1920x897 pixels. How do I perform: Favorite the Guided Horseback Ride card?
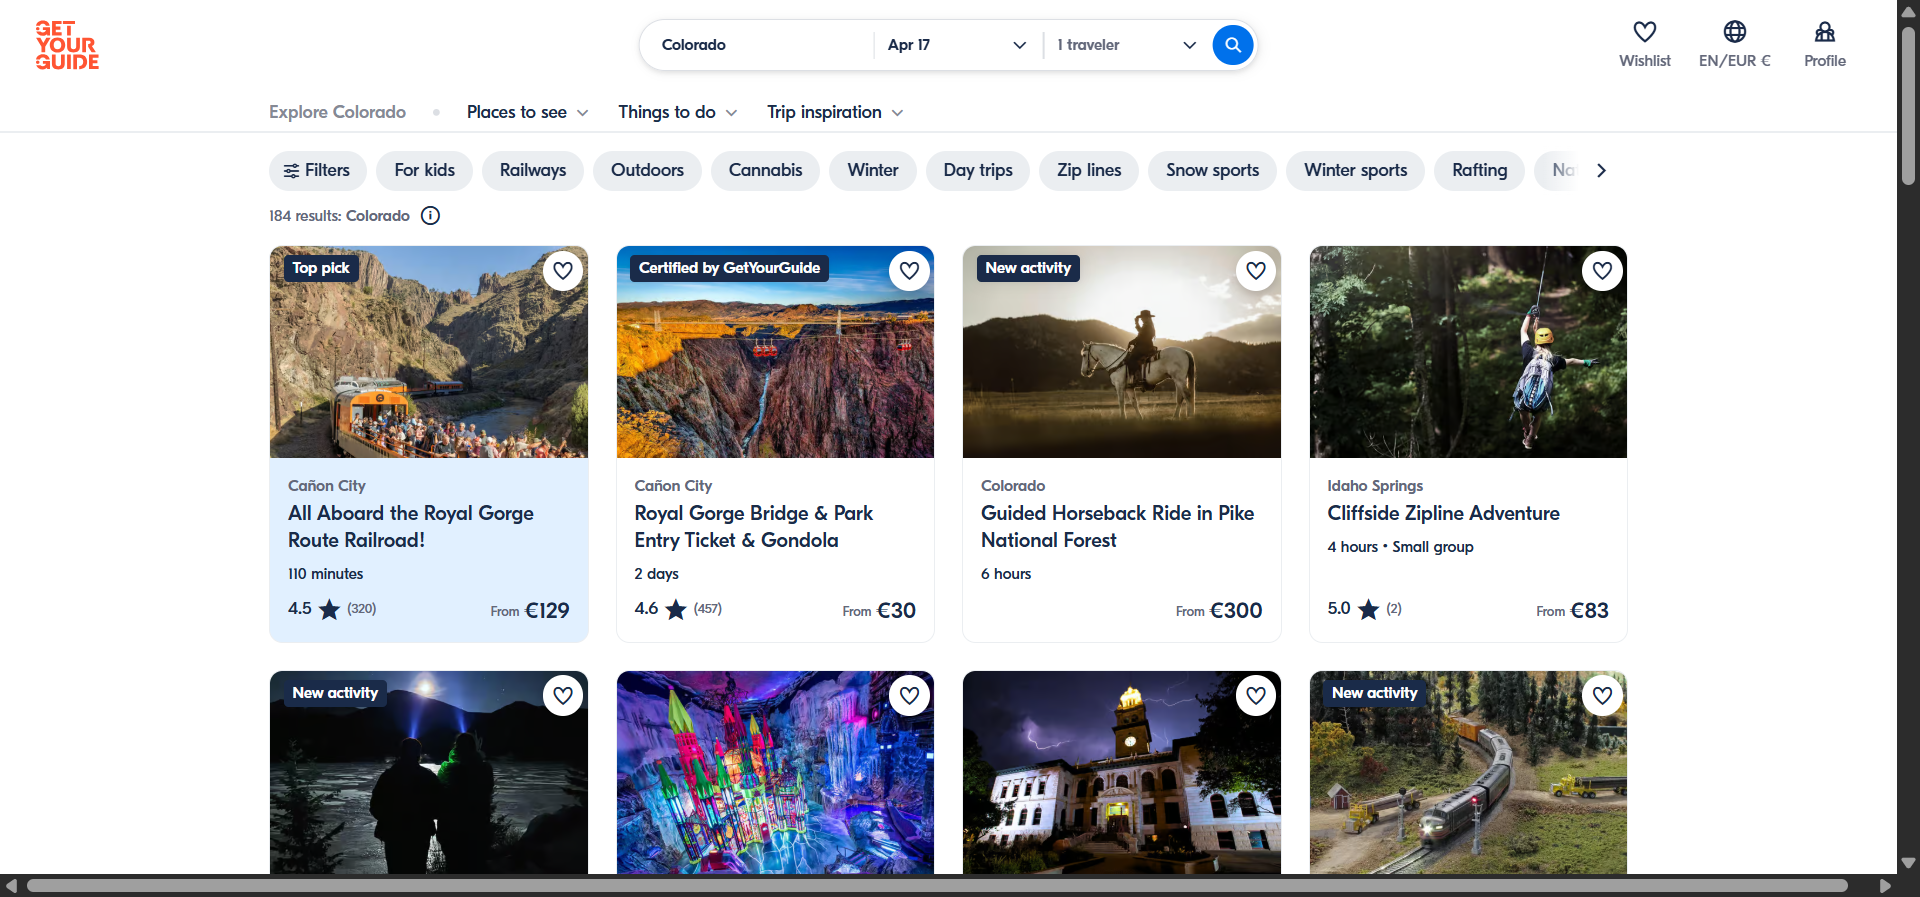tap(1256, 271)
